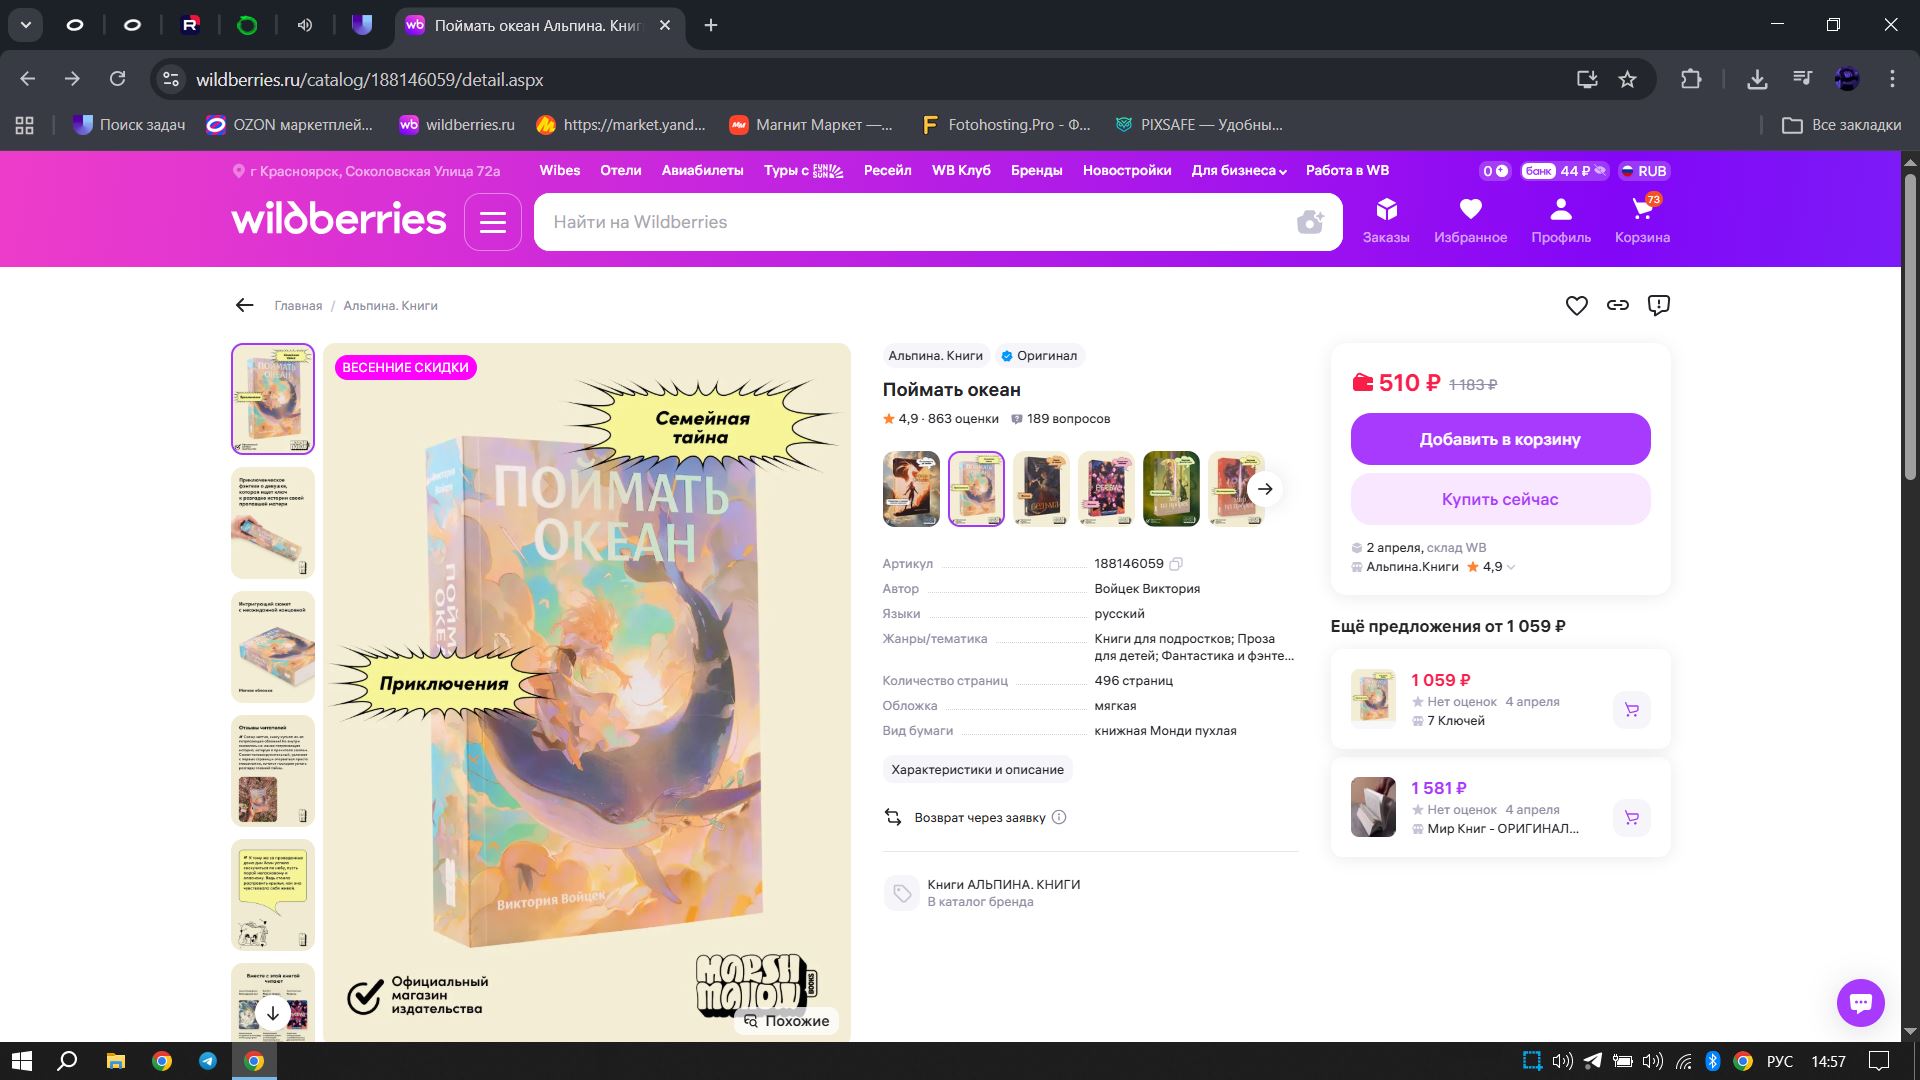Open Корзина shopping cart
Image resolution: width=1920 pixels, height=1080 pixels.
1642,220
